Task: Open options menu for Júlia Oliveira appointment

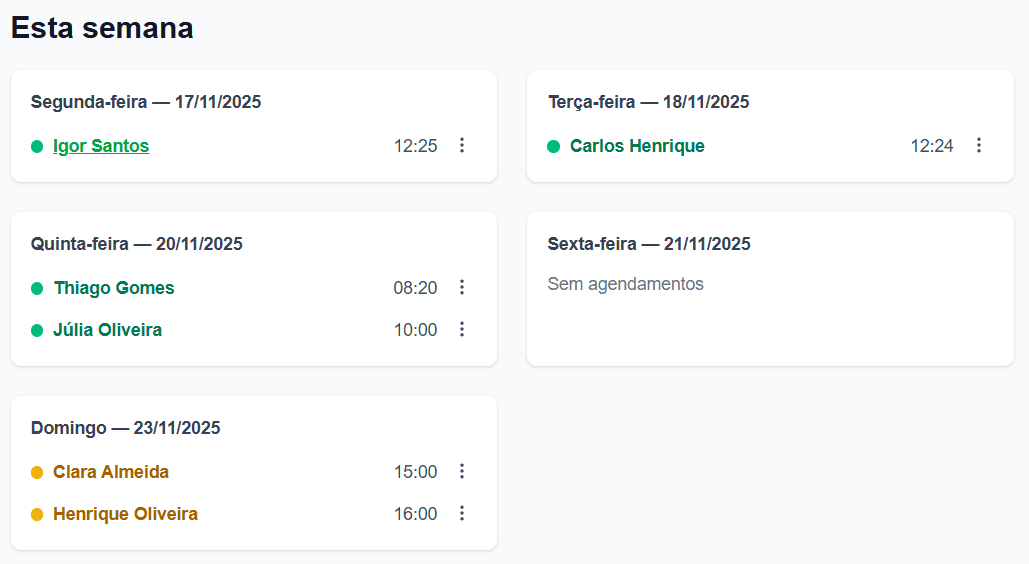Action: (x=462, y=330)
